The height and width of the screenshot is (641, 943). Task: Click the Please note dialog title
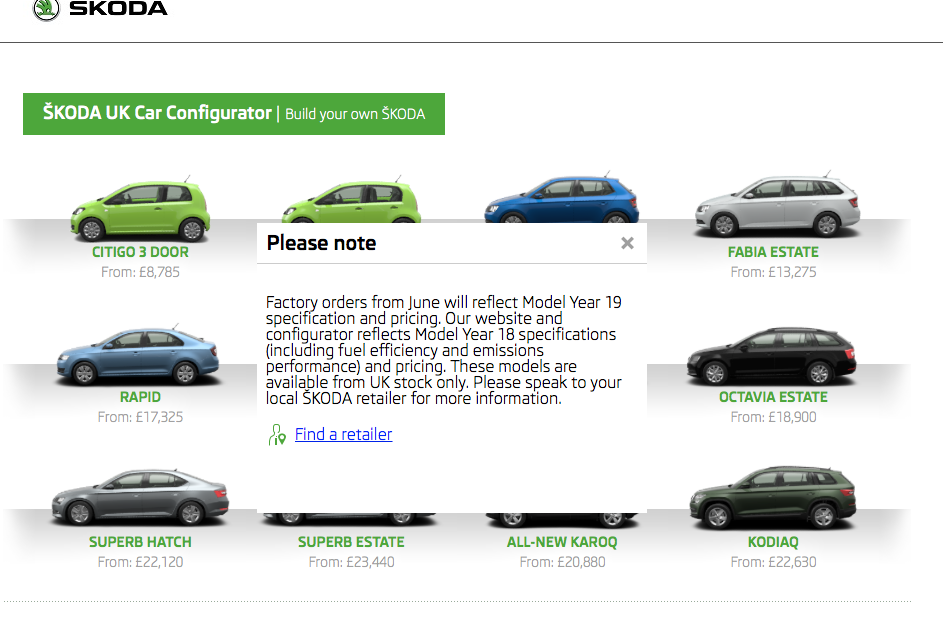point(321,243)
